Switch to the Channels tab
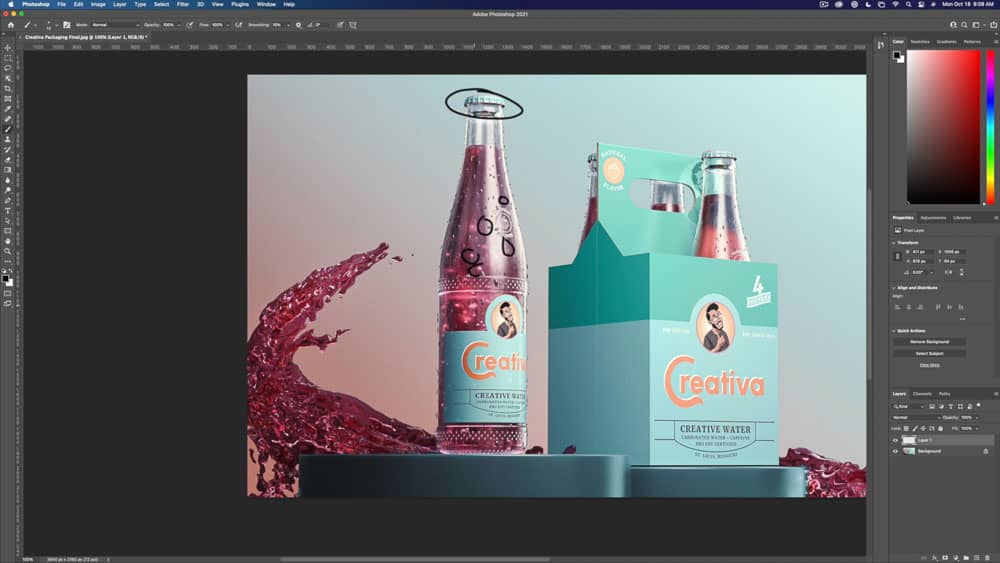 [923, 394]
